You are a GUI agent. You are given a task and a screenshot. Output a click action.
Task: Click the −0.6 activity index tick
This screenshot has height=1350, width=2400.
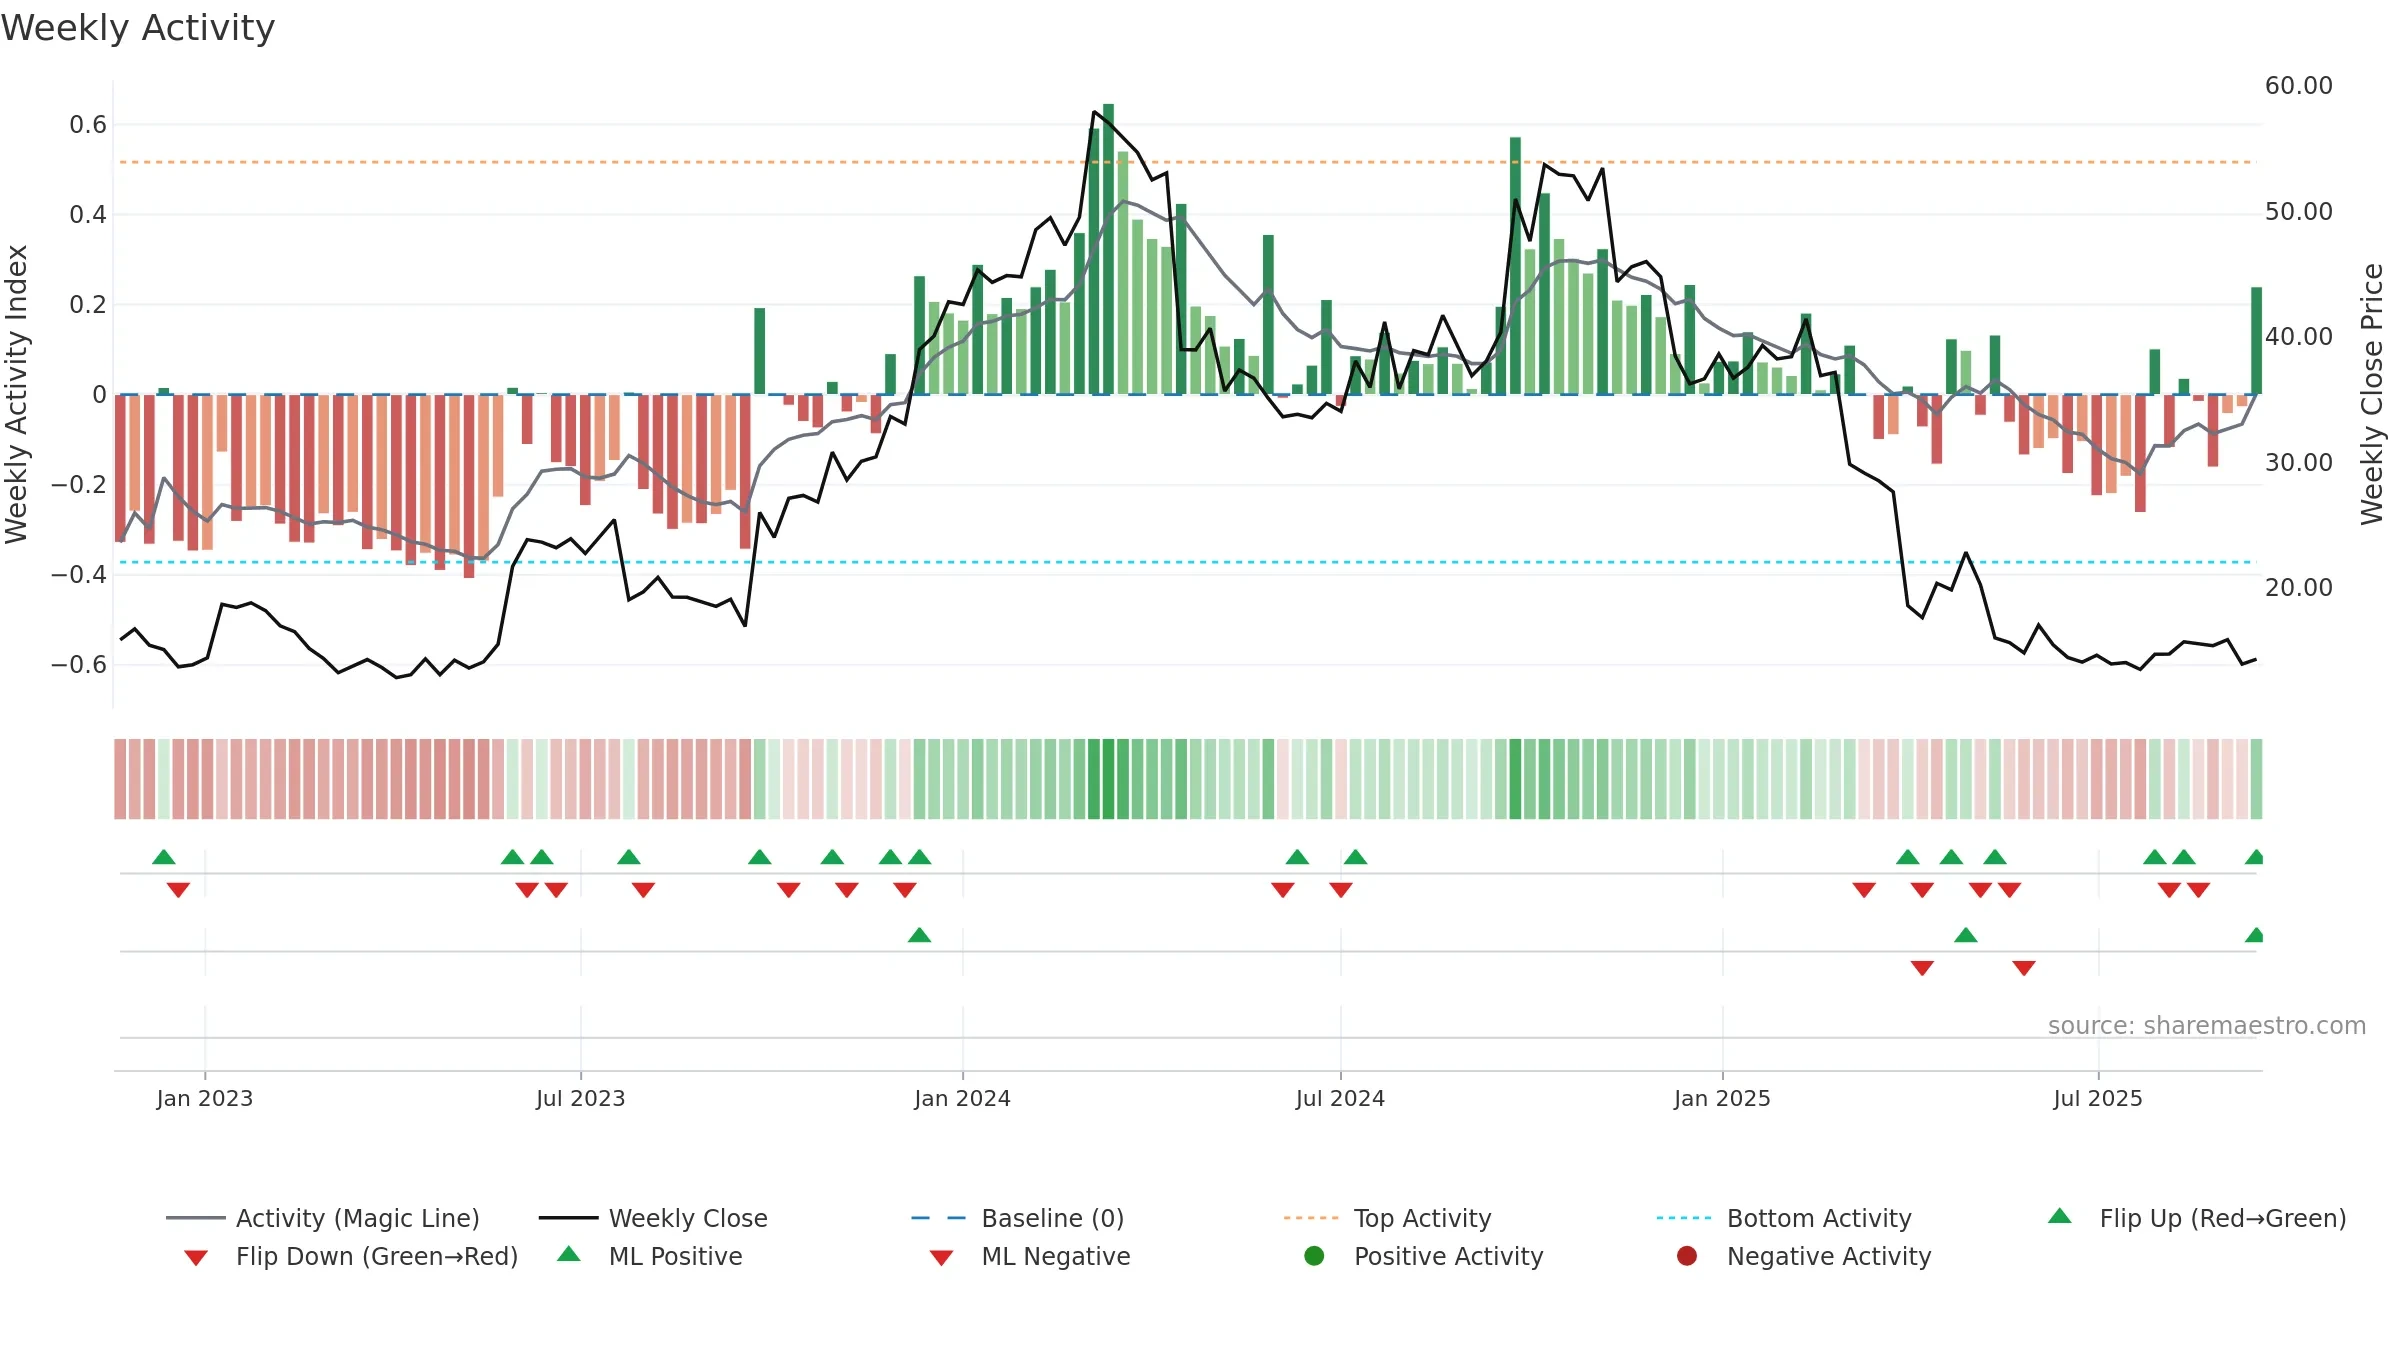click(x=79, y=665)
